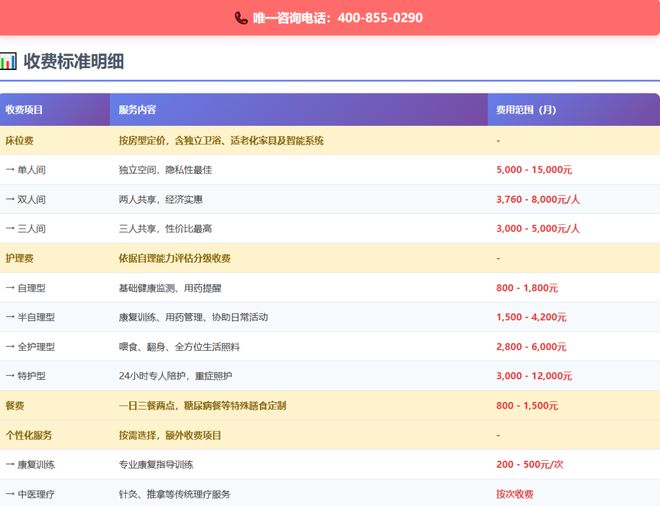This screenshot has width=660, height=506.
Task: Select the 护理费 category row label
Action: pyautogui.click(x=19, y=258)
